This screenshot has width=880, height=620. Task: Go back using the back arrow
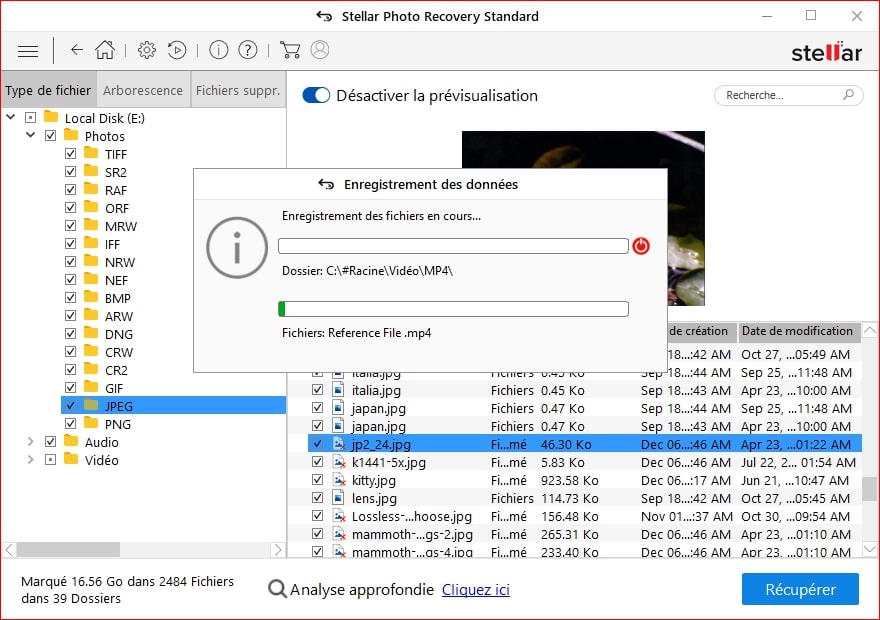[x=77, y=50]
